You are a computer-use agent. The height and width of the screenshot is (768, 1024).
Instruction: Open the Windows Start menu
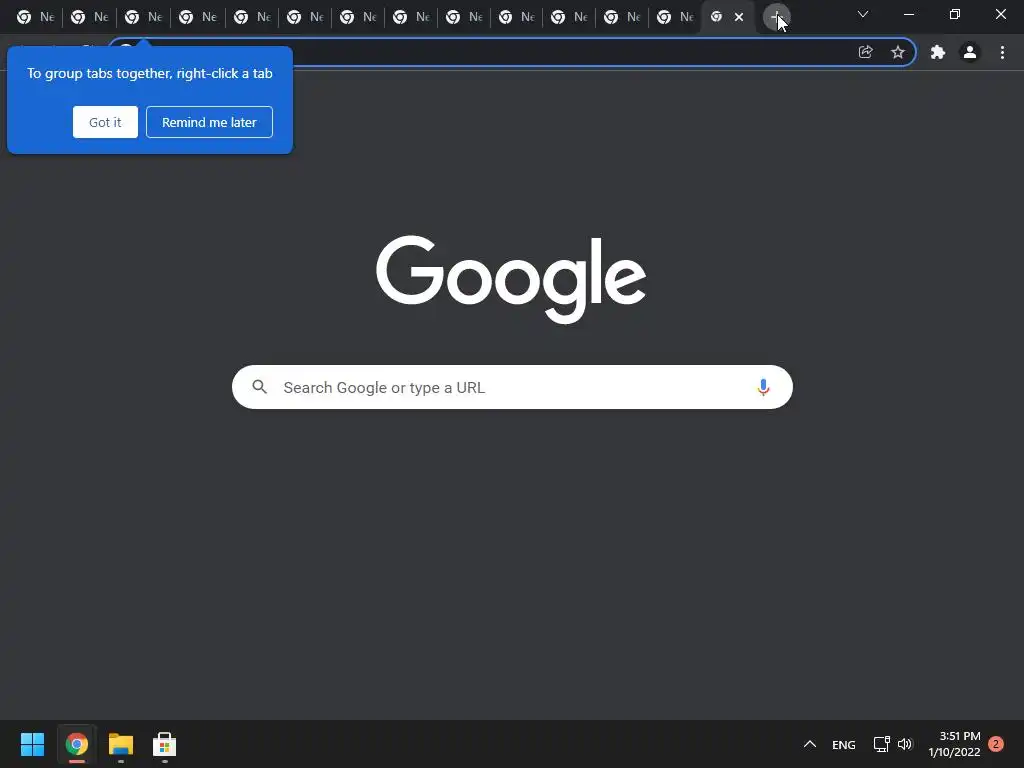32,744
